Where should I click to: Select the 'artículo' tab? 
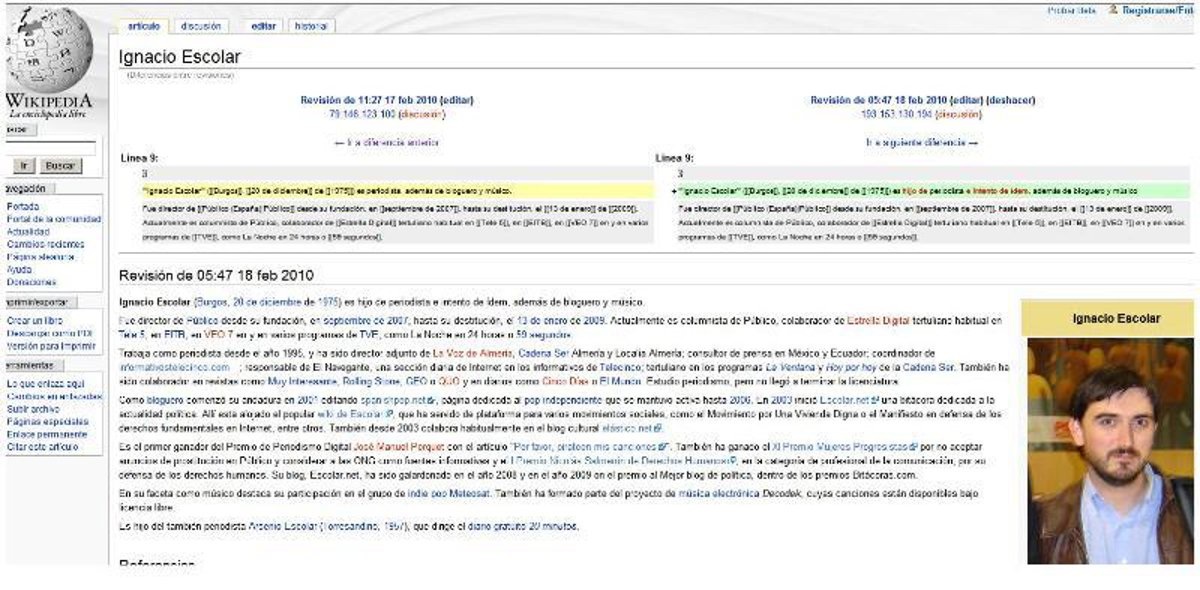pyautogui.click(x=144, y=26)
